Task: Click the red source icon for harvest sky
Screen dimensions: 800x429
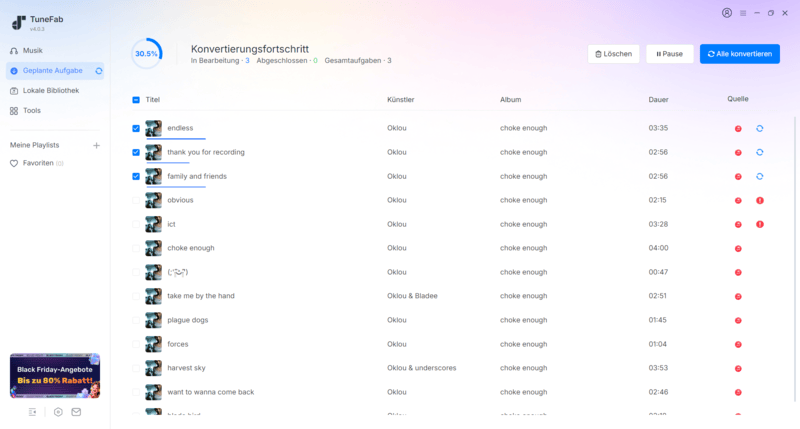Action: [x=738, y=368]
